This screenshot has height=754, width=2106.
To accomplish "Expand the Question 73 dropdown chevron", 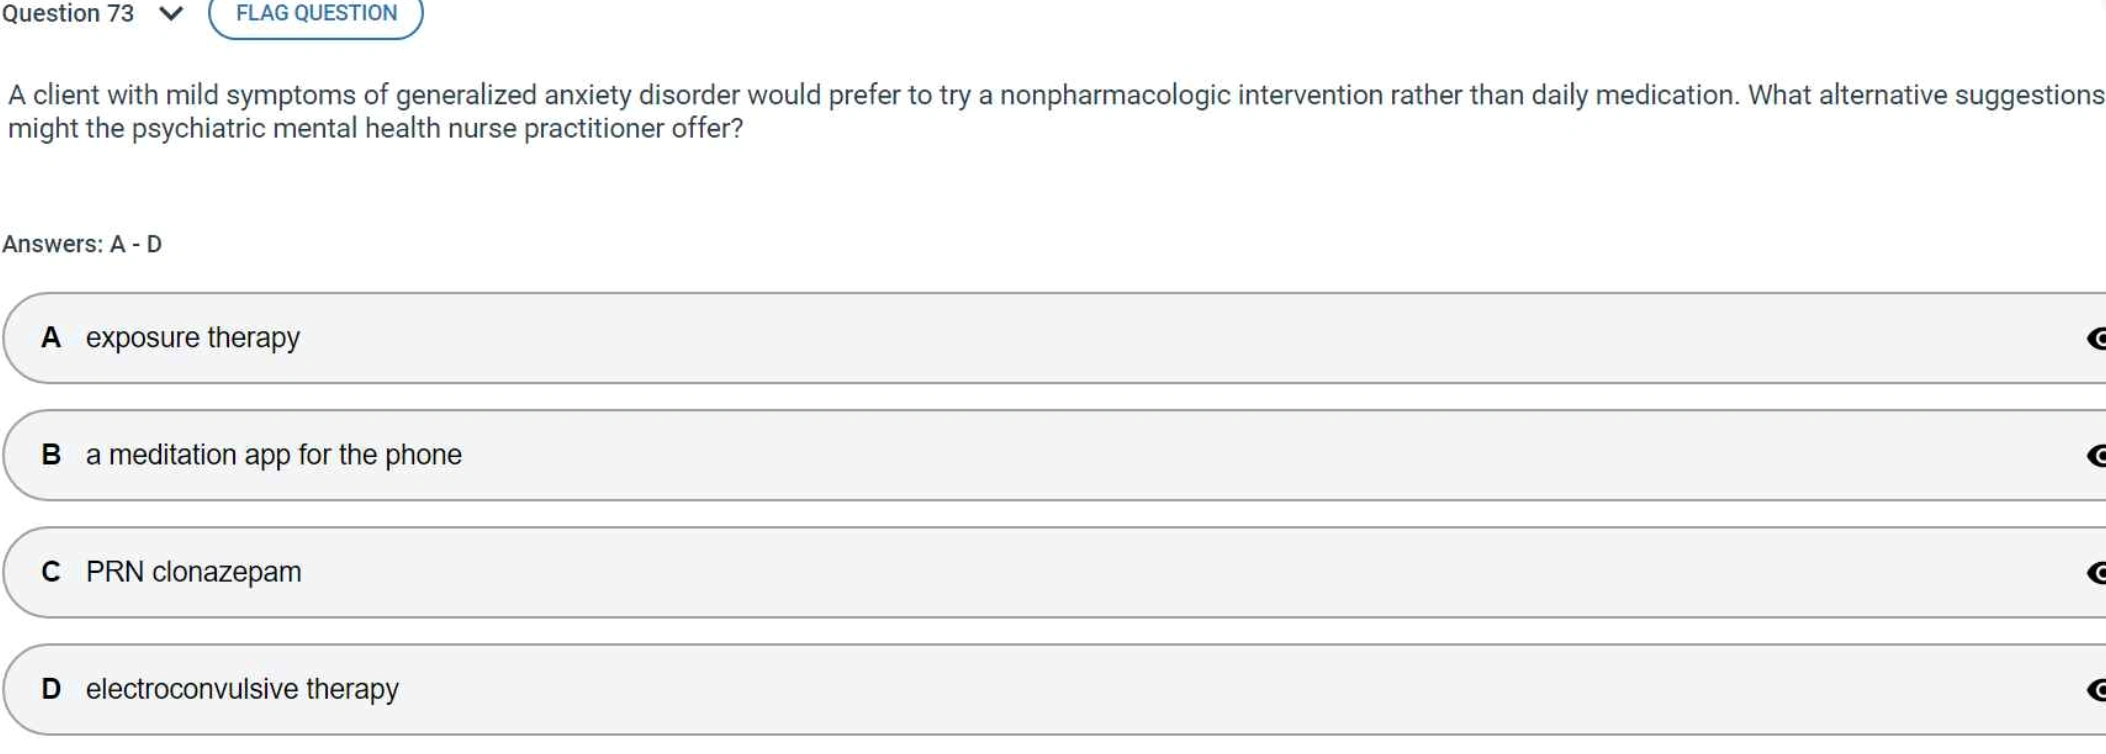I will point(171,14).
